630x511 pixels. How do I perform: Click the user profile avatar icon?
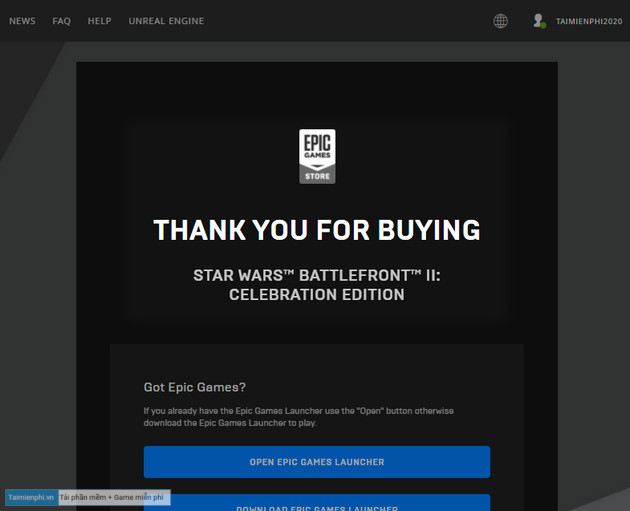point(539,21)
